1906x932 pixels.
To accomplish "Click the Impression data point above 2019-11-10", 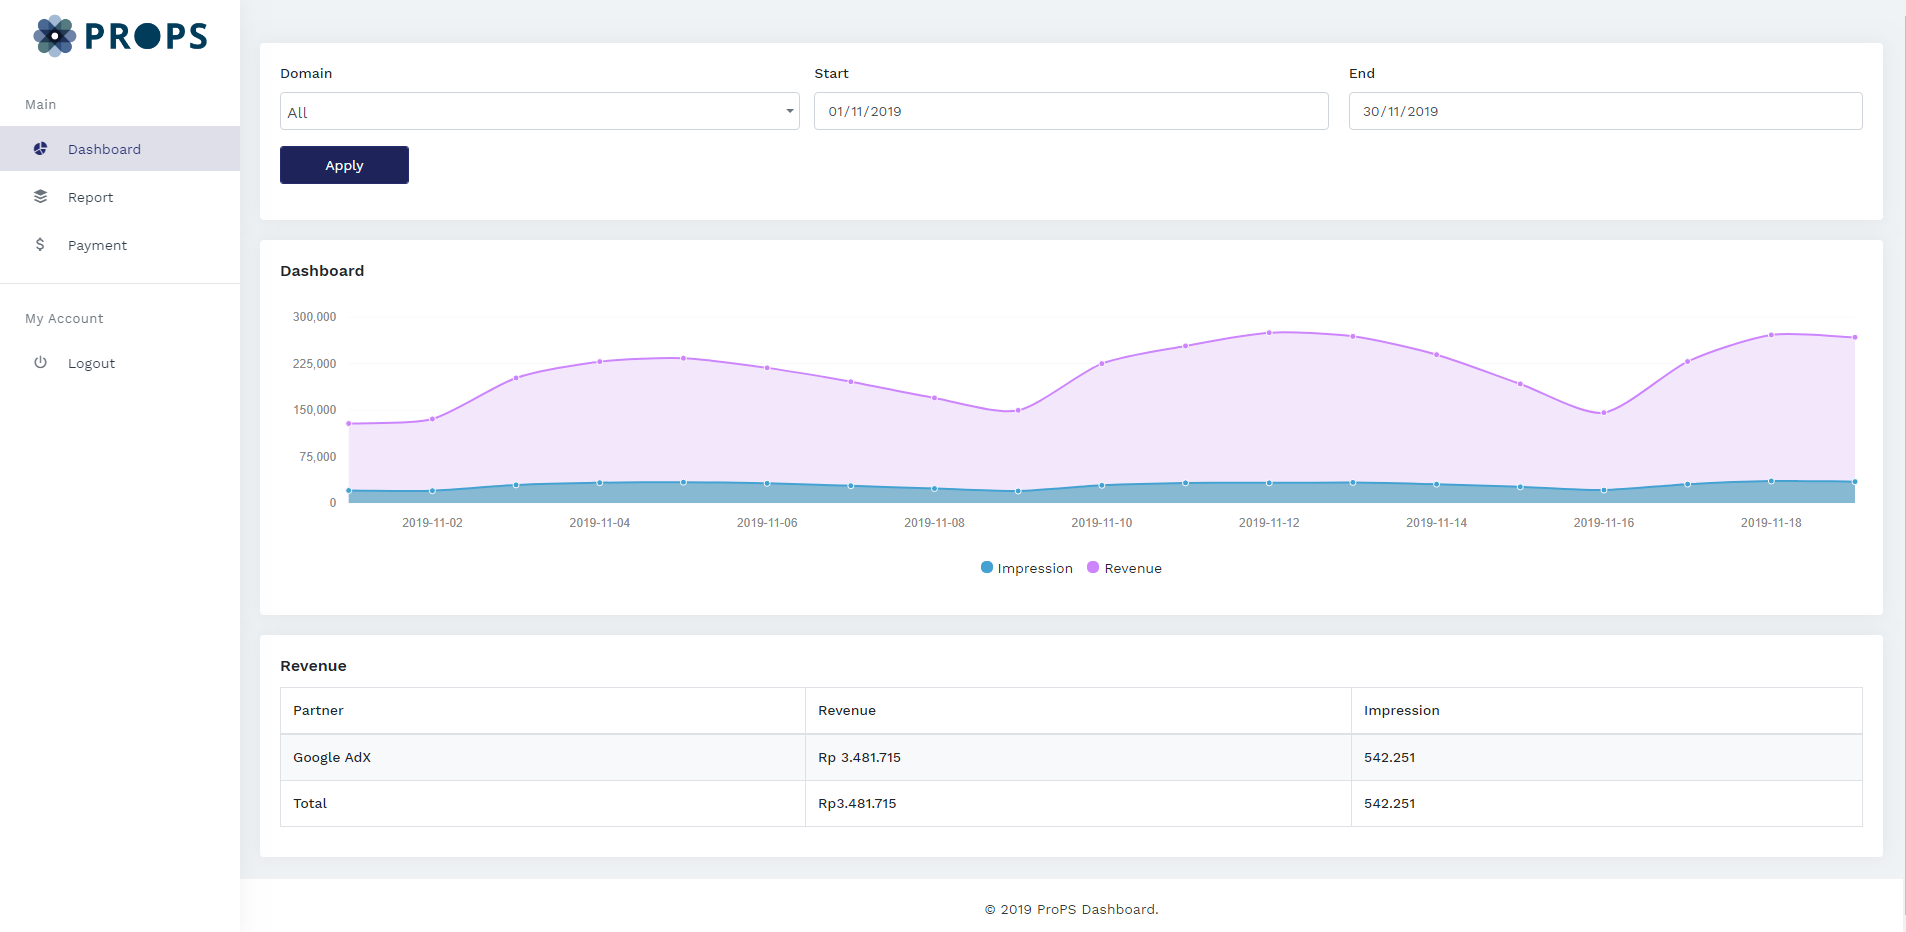I will 1102,485.
